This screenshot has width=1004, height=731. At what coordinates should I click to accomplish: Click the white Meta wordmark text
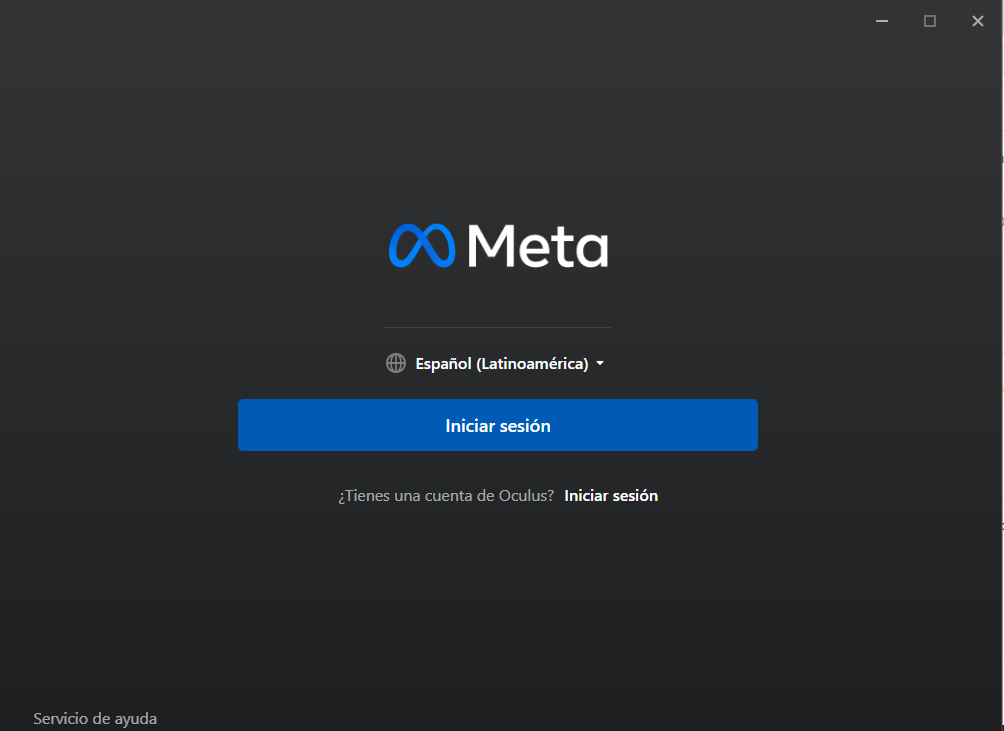pos(538,245)
